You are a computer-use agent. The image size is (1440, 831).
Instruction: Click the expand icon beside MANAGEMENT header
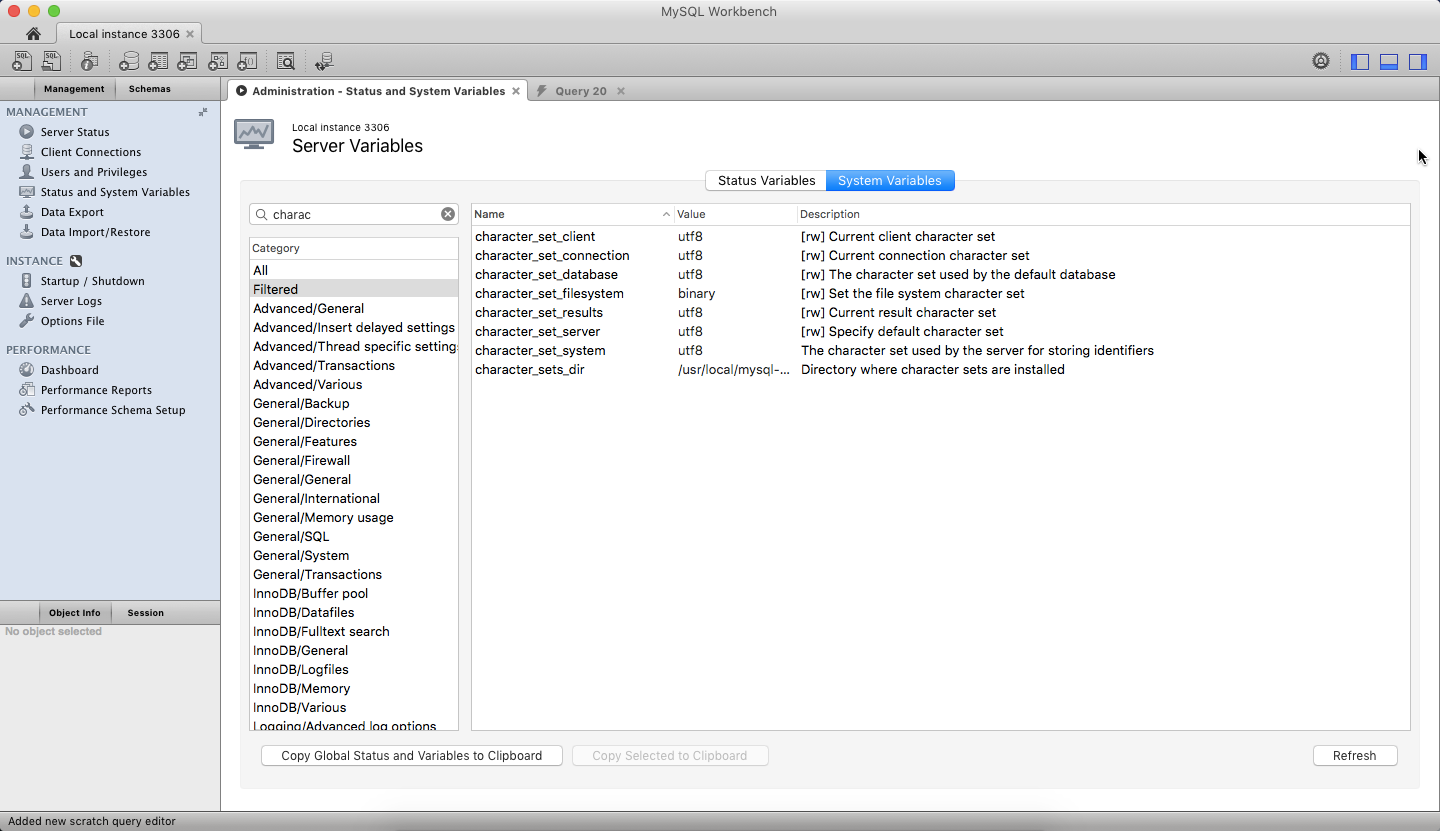203,112
